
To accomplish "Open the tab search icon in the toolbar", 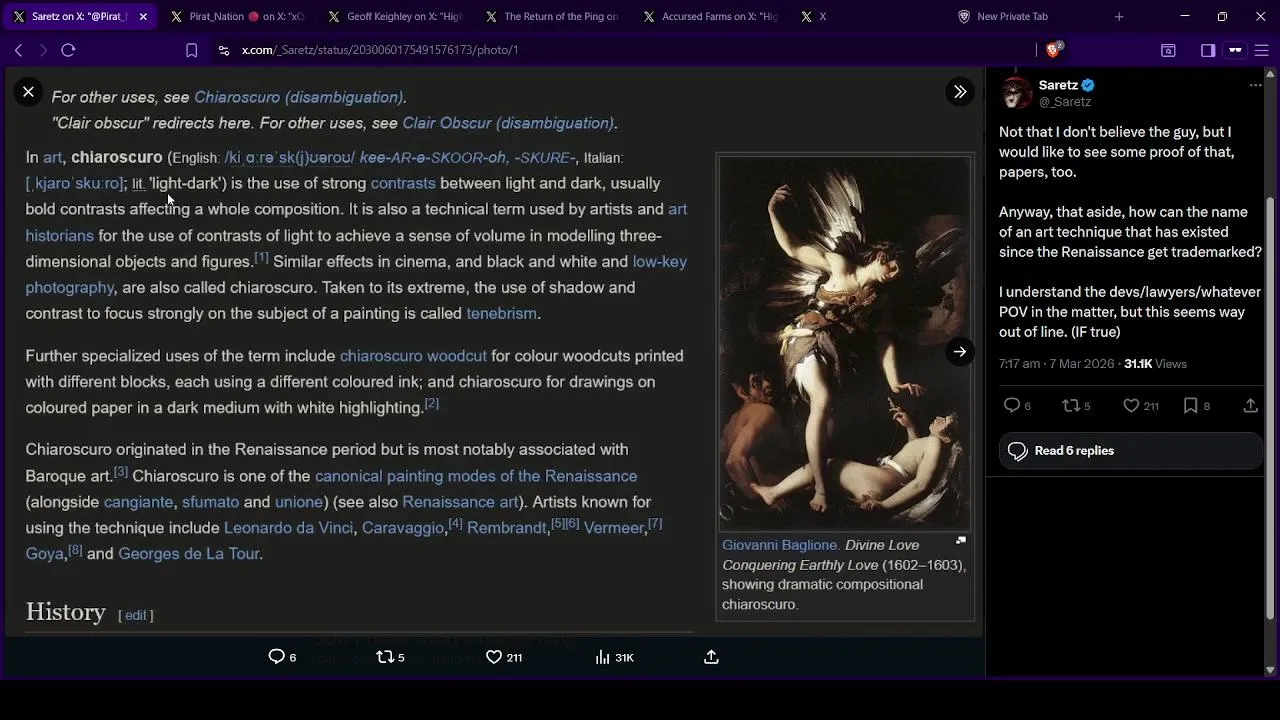I will pos(1168,50).
